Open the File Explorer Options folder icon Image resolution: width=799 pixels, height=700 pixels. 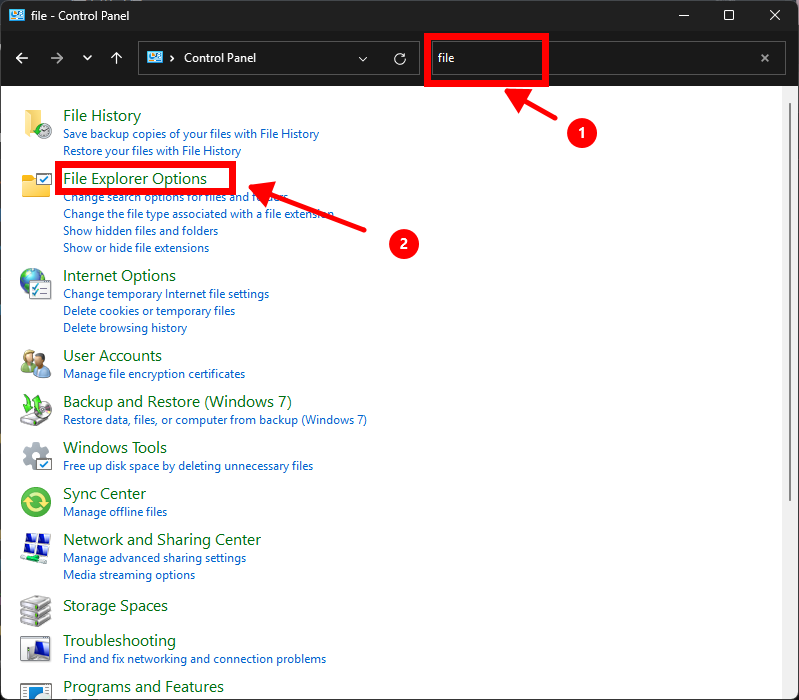[36, 185]
